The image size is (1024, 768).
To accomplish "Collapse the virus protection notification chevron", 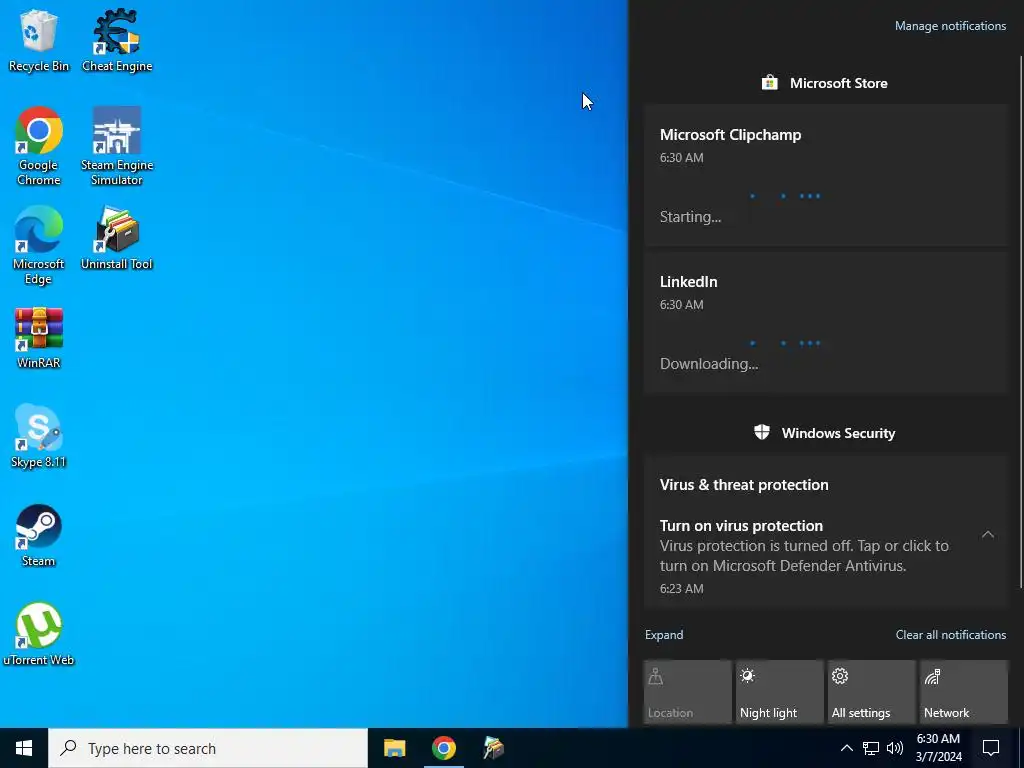I will [988, 535].
